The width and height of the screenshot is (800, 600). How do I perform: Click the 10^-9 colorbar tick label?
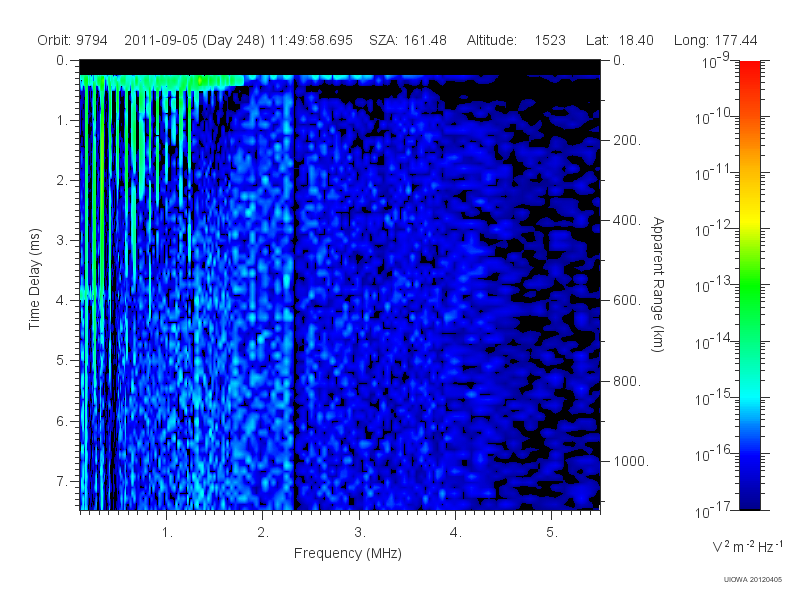click(x=718, y=61)
